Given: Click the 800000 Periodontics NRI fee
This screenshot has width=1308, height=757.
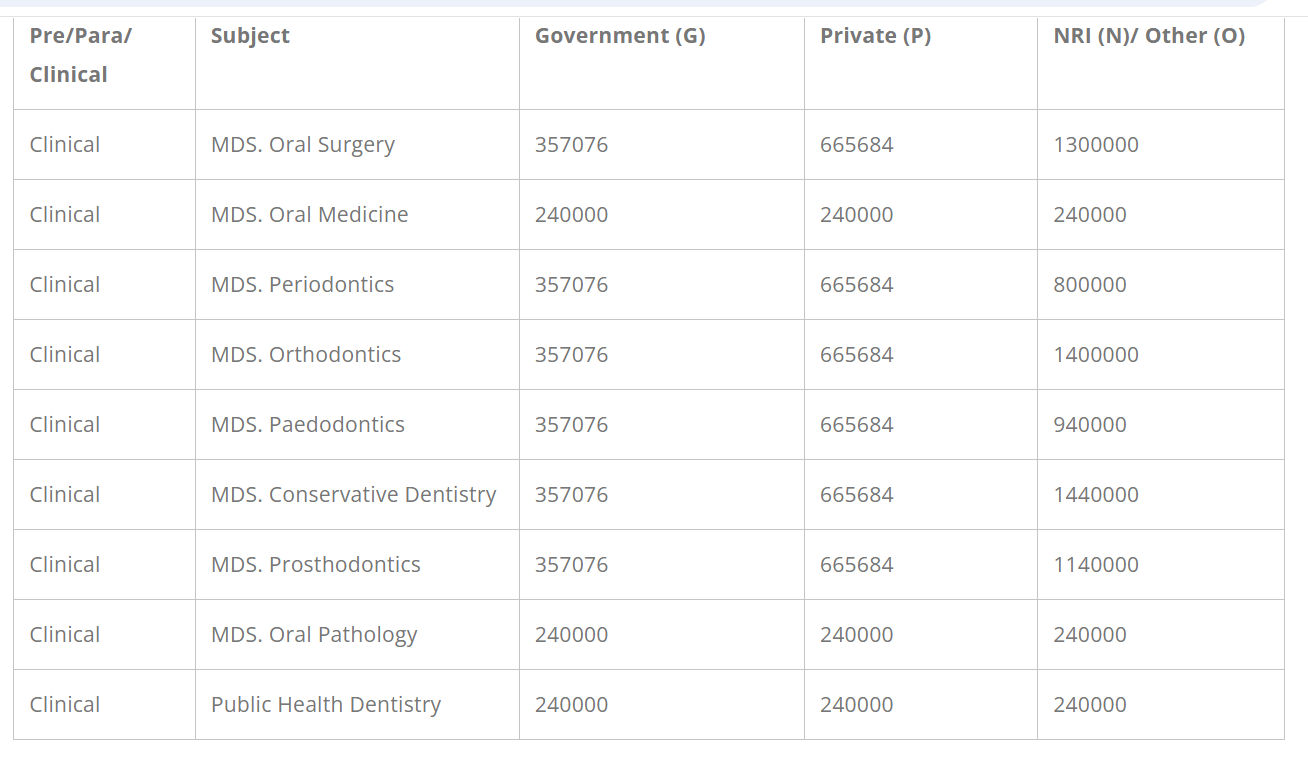Looking at the screenshot, I should click(x=1090, y=285).
